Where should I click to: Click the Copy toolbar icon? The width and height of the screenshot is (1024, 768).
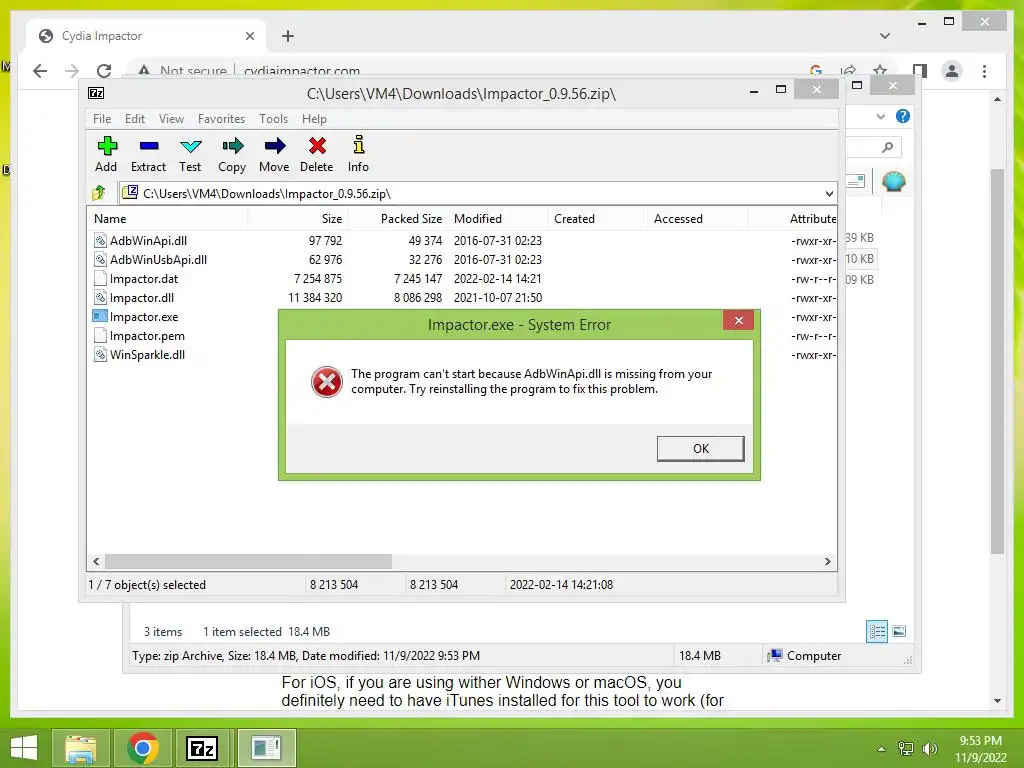(x=232, y=146)
